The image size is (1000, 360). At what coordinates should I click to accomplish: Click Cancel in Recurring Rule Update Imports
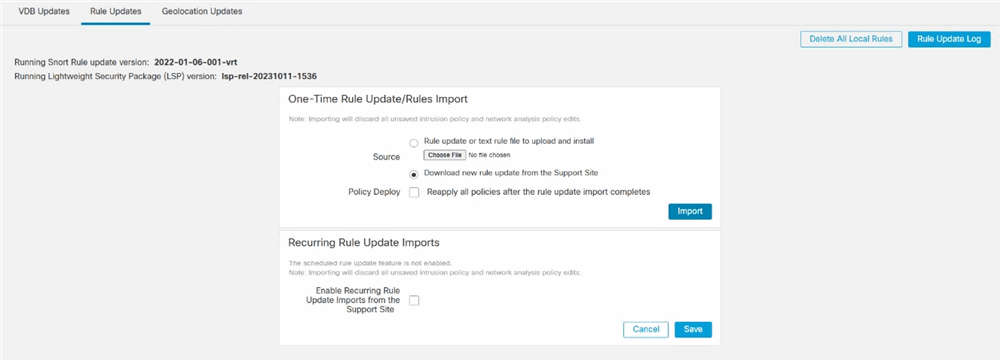pos(645,329)
